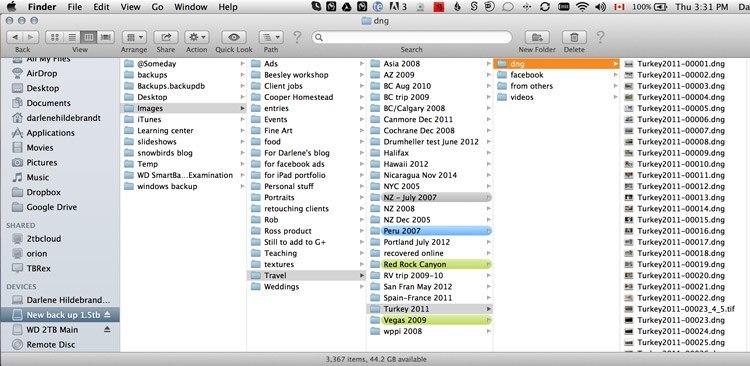Eject the New back up 1.5tb drive

[107, 315]
